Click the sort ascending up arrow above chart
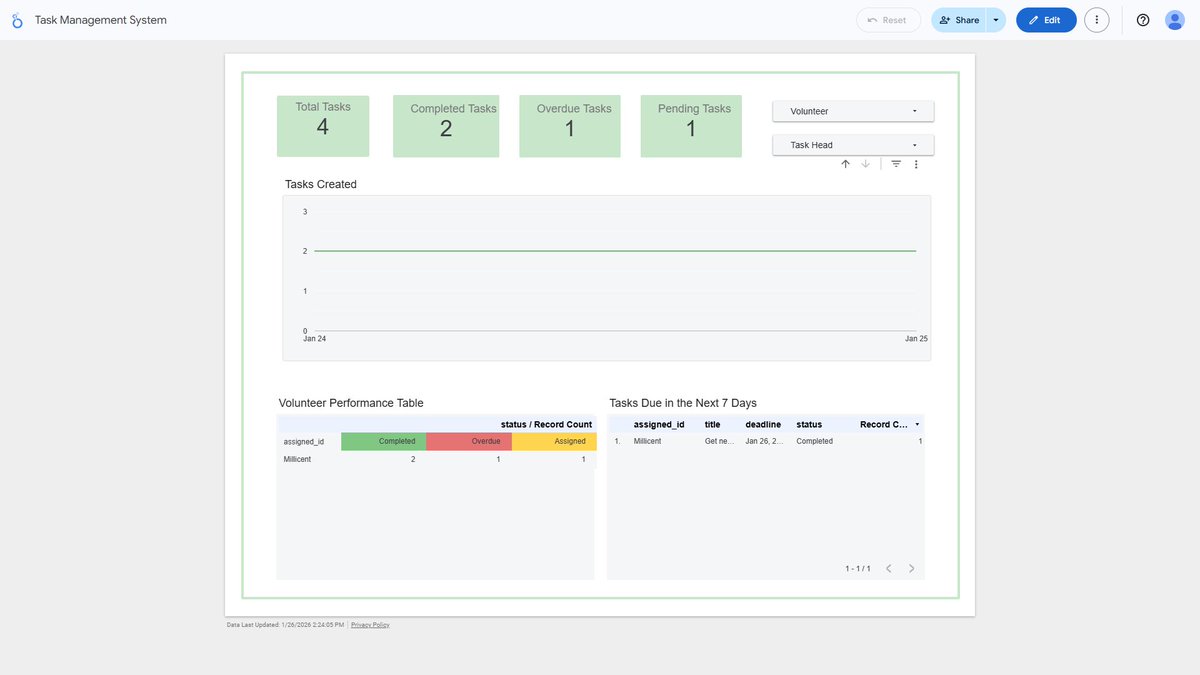1200x675 pixels. coord(845,164)
